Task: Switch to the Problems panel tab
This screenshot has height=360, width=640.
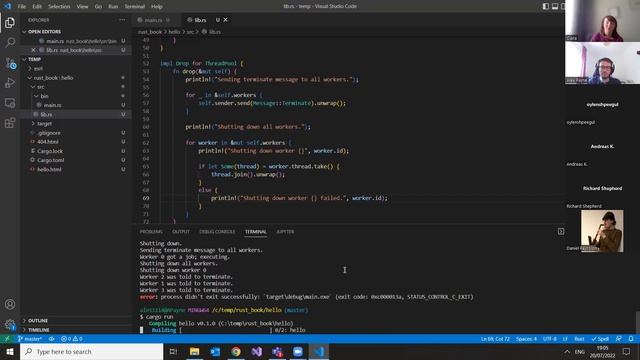Action: [x=151, y=231]
